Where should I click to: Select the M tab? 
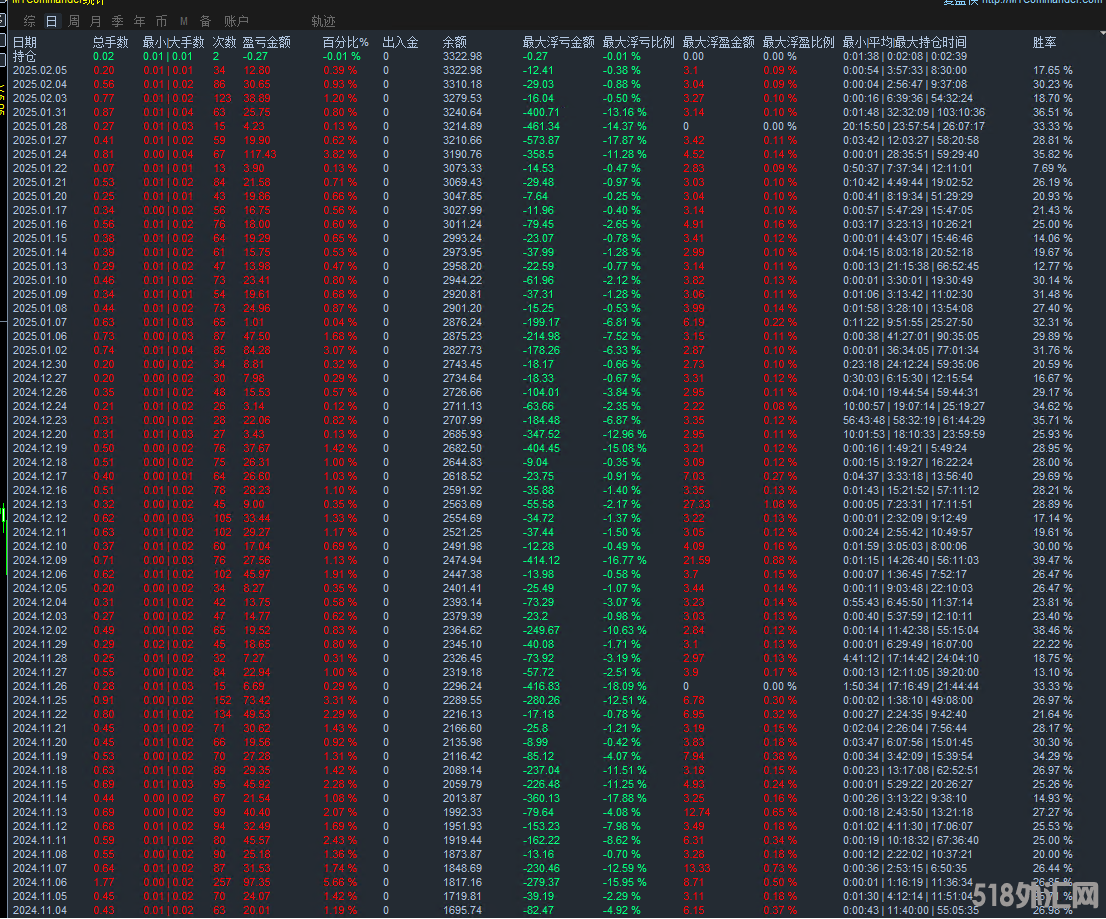[x=183, y=21]
